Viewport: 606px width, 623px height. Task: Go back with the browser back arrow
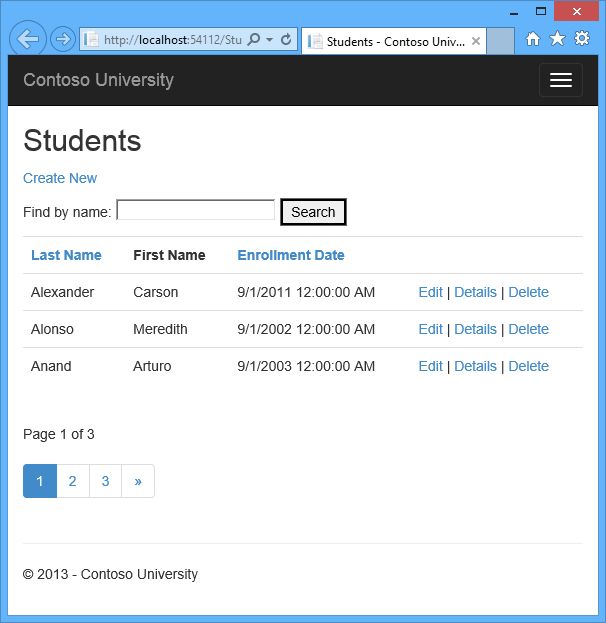click(x=28, y=39)
